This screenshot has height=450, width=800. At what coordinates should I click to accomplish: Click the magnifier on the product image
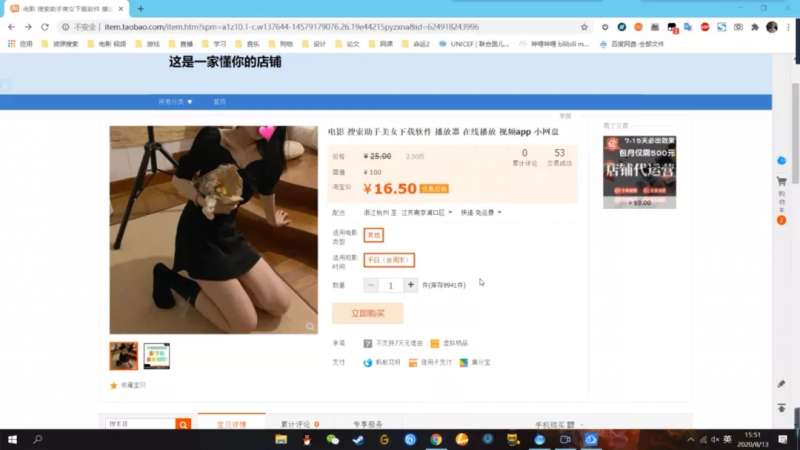point(310,327)
